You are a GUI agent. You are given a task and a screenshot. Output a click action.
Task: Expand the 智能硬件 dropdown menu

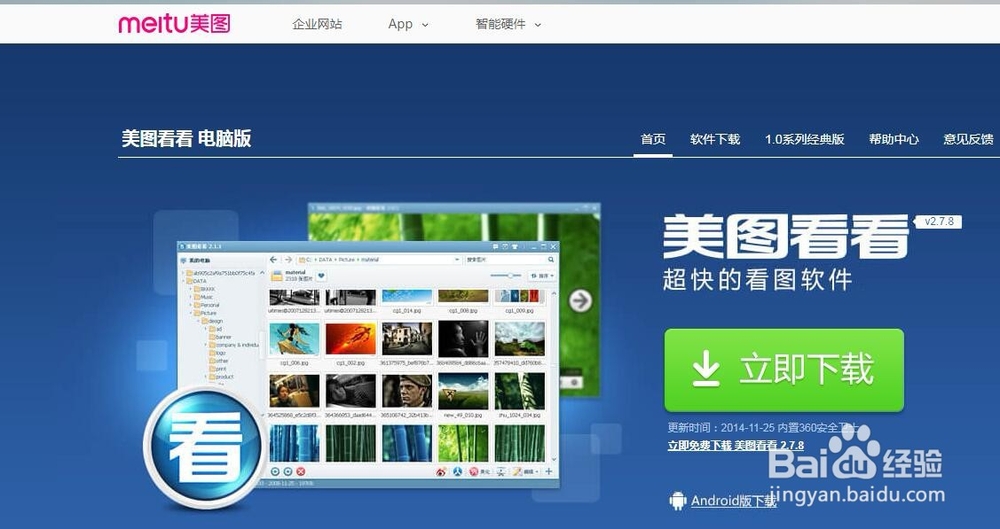508,24
